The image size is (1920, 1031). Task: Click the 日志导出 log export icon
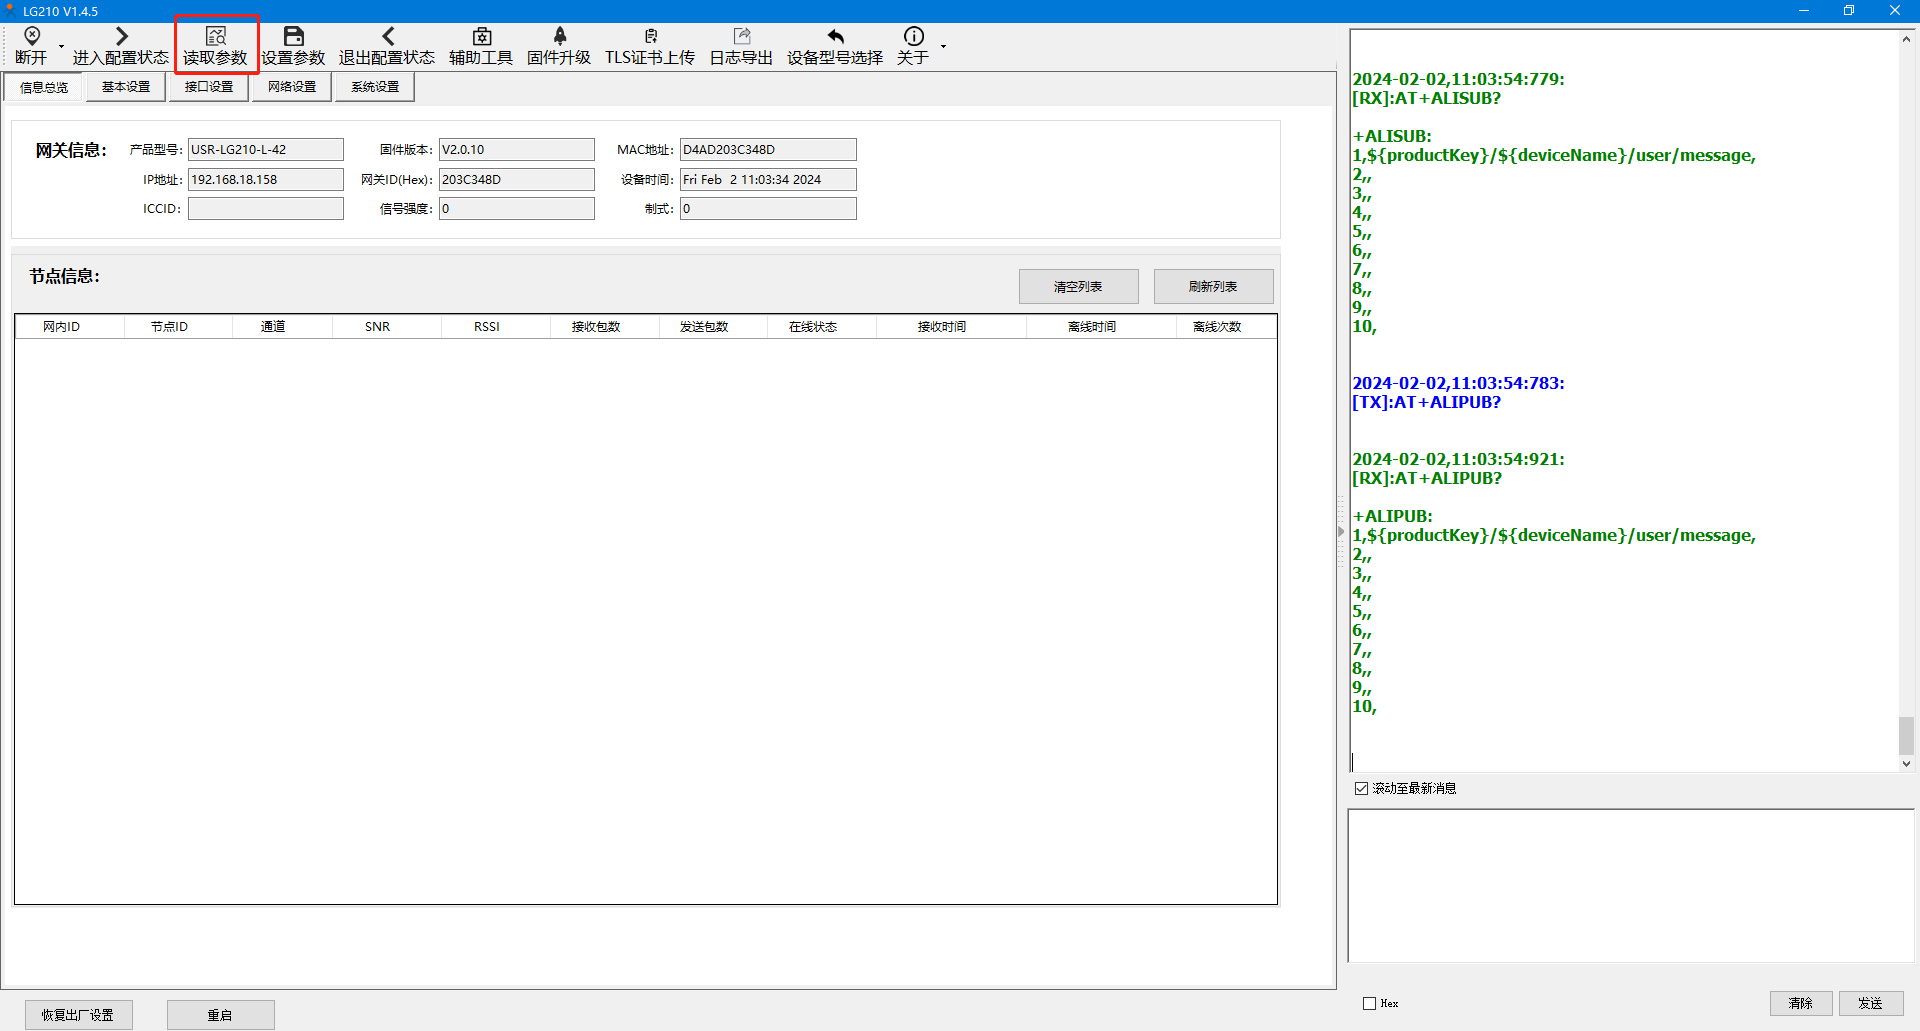[x=742, y=36]
